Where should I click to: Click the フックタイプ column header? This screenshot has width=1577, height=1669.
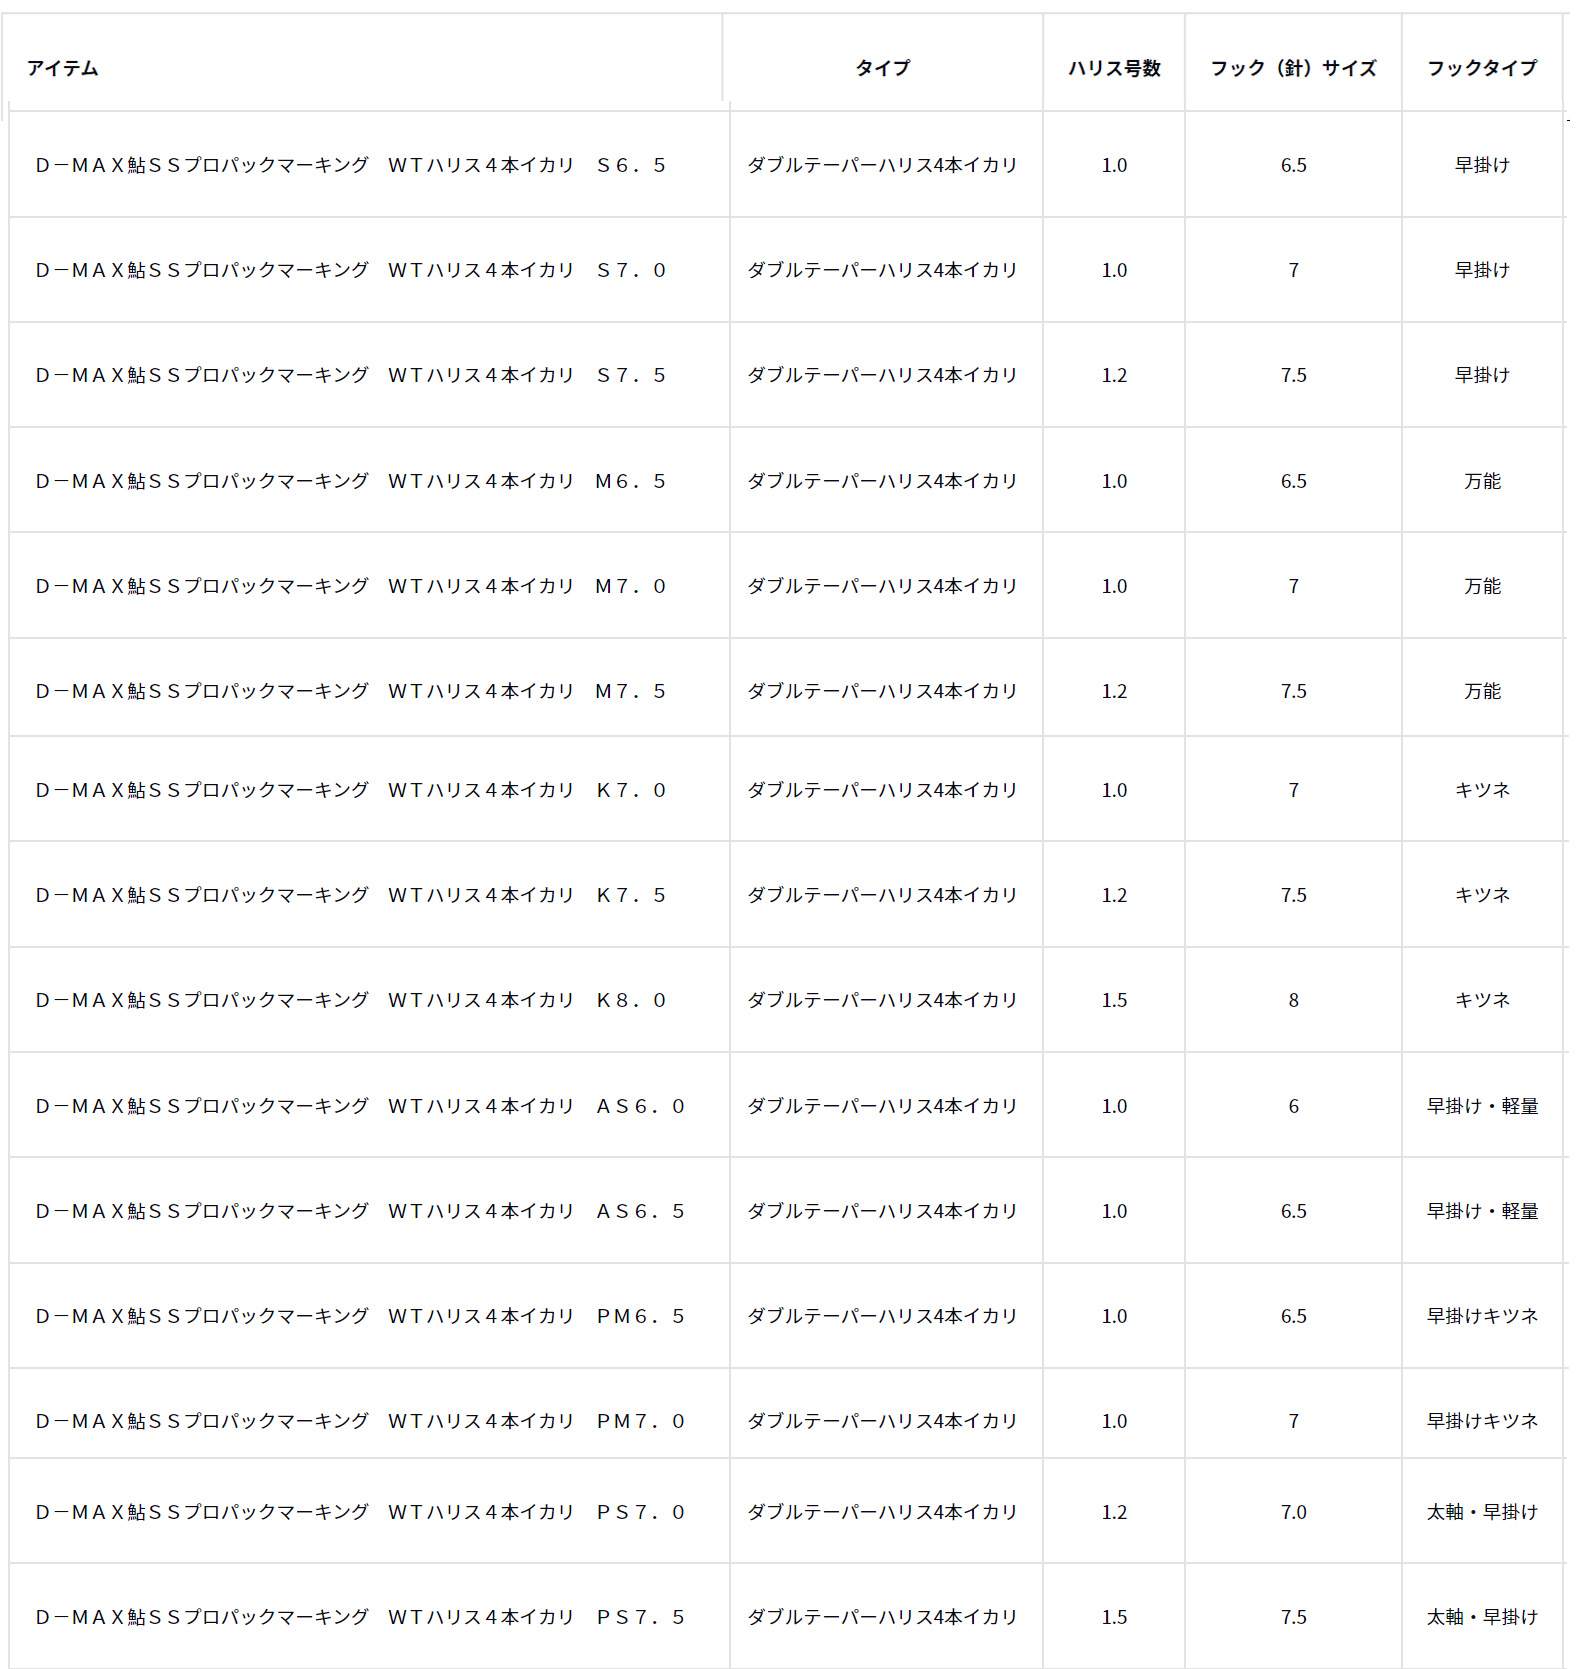click(1482, 68)
